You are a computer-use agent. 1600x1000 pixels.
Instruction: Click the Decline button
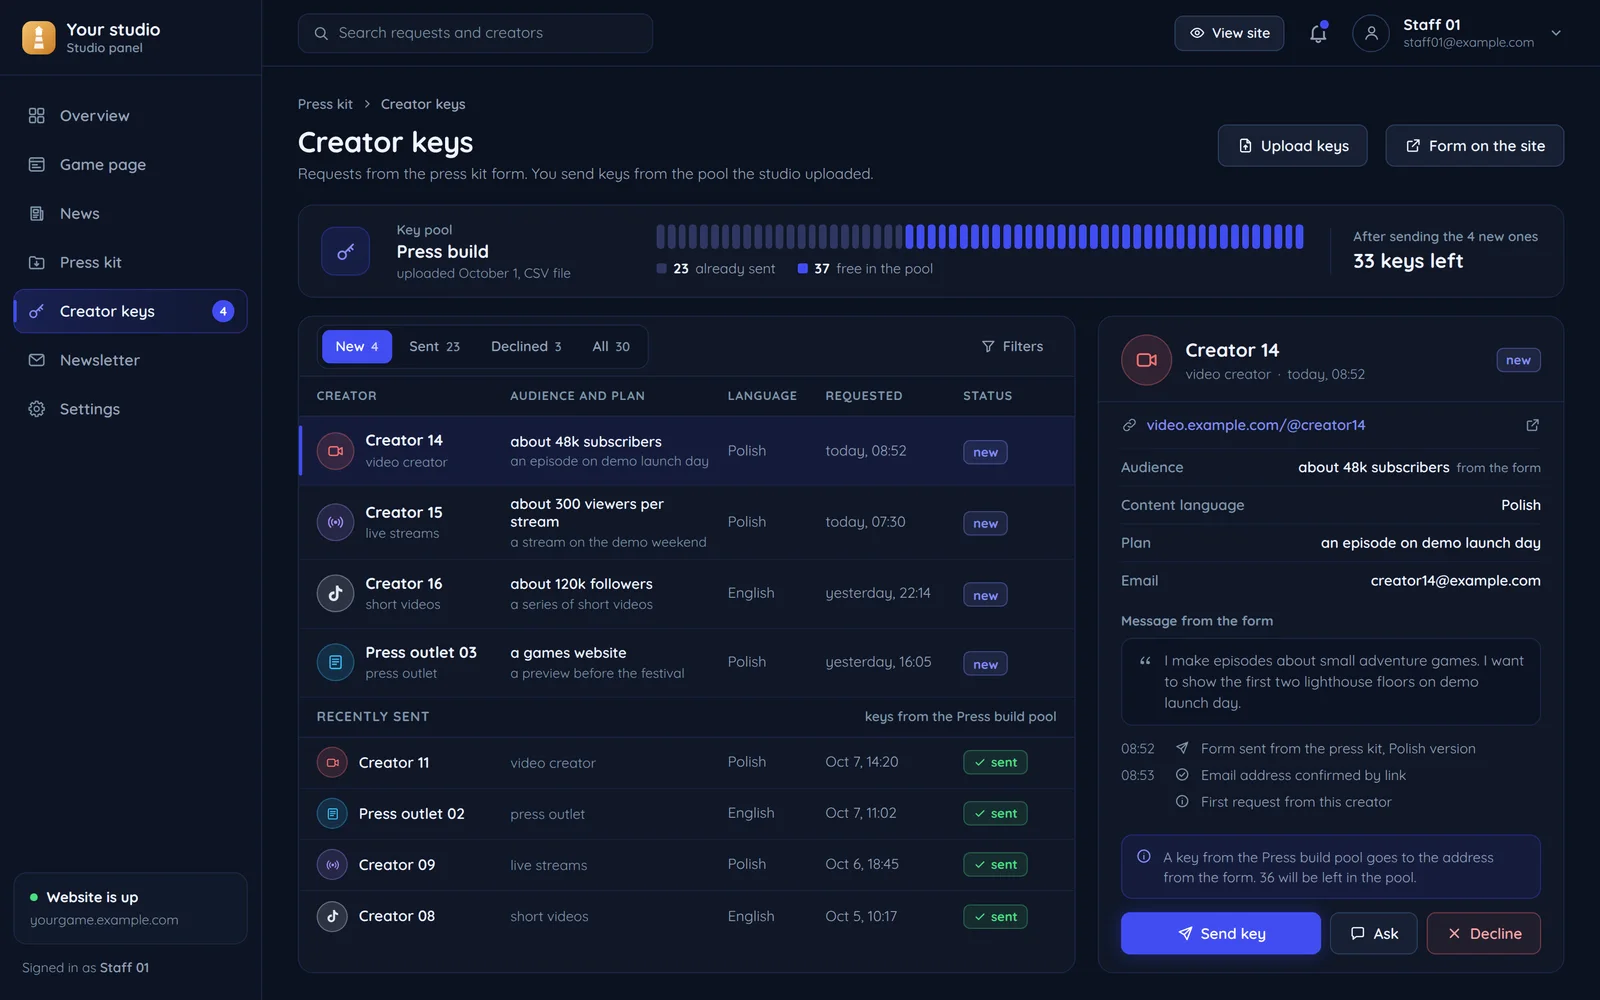coord(1484,934)
